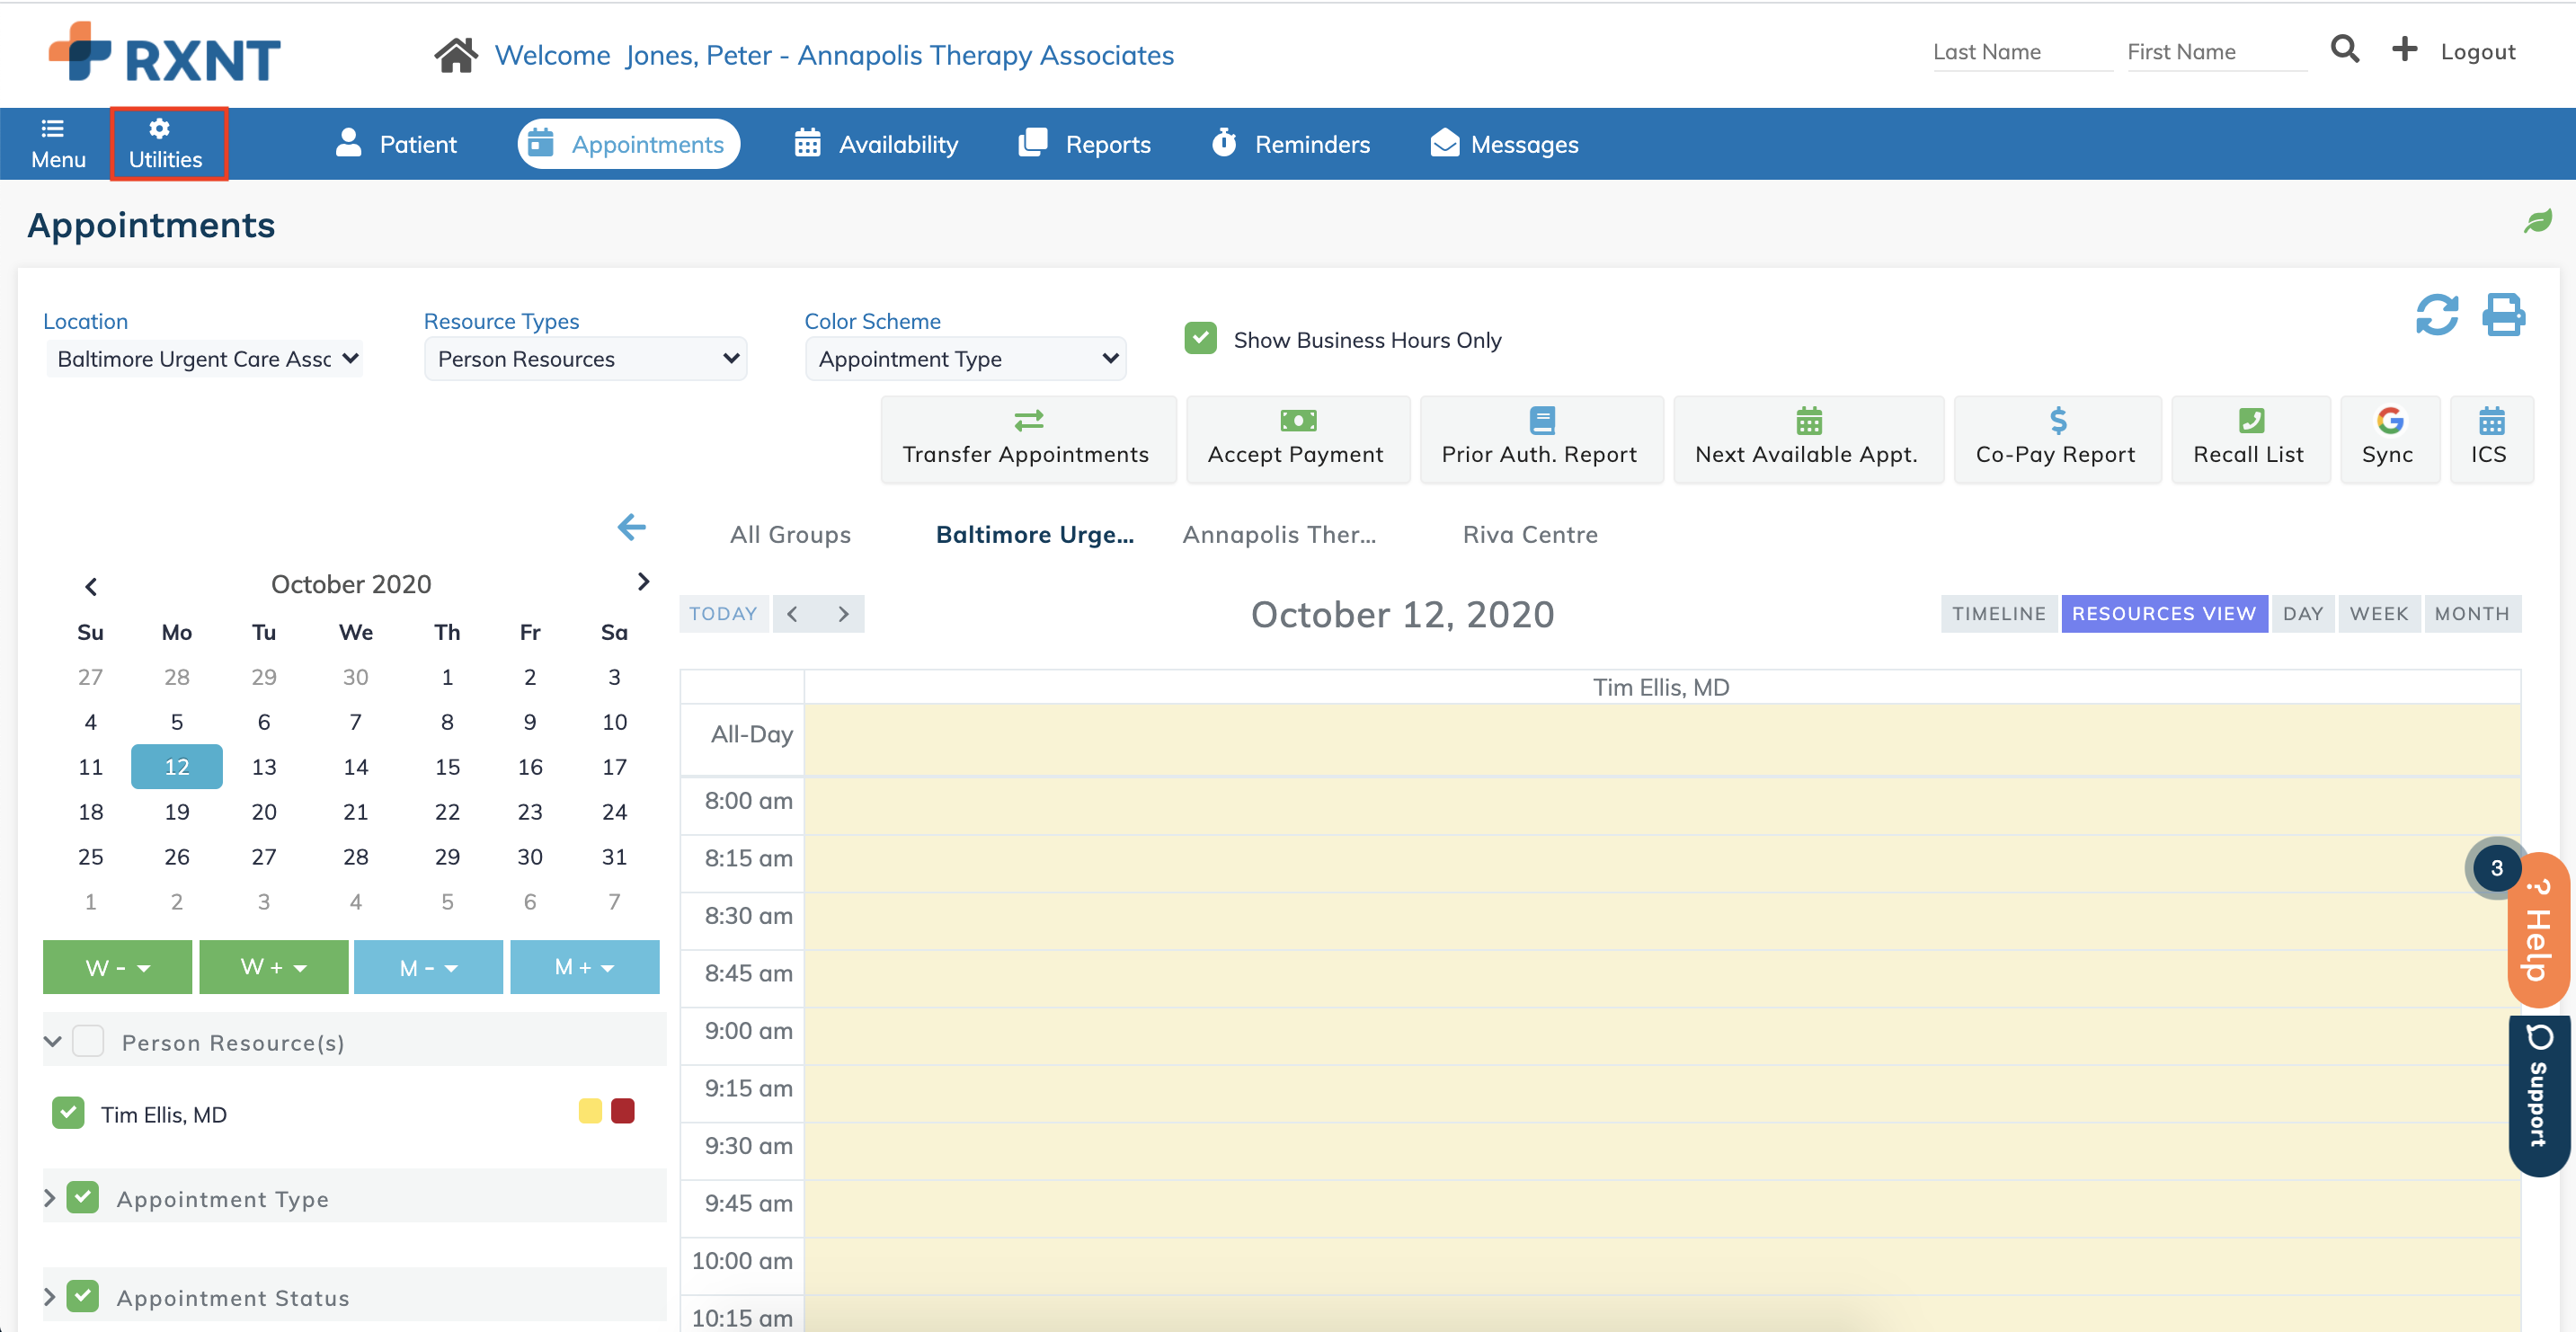Click the First Name search field
The height and width of the screenshot is (1332, 2576).
pyautogui.click(x=2217, y=52)
